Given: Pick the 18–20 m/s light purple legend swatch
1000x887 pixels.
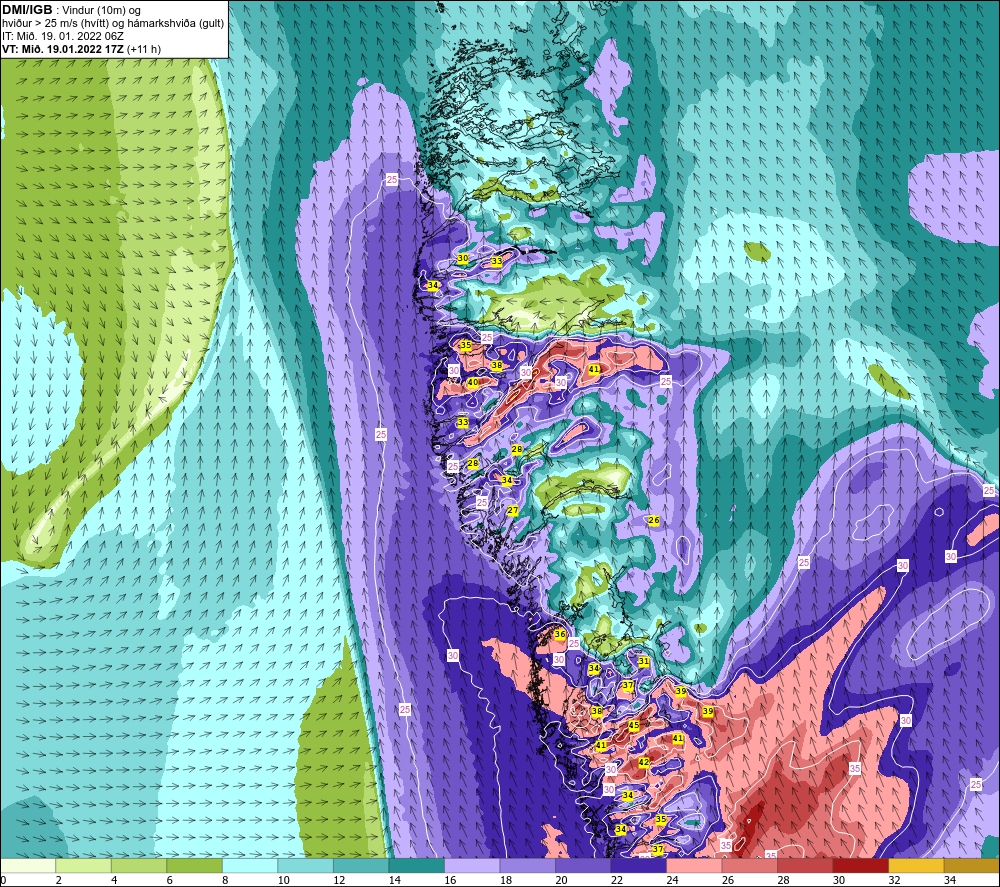Looking at the screenshot, I should [527, 866].
